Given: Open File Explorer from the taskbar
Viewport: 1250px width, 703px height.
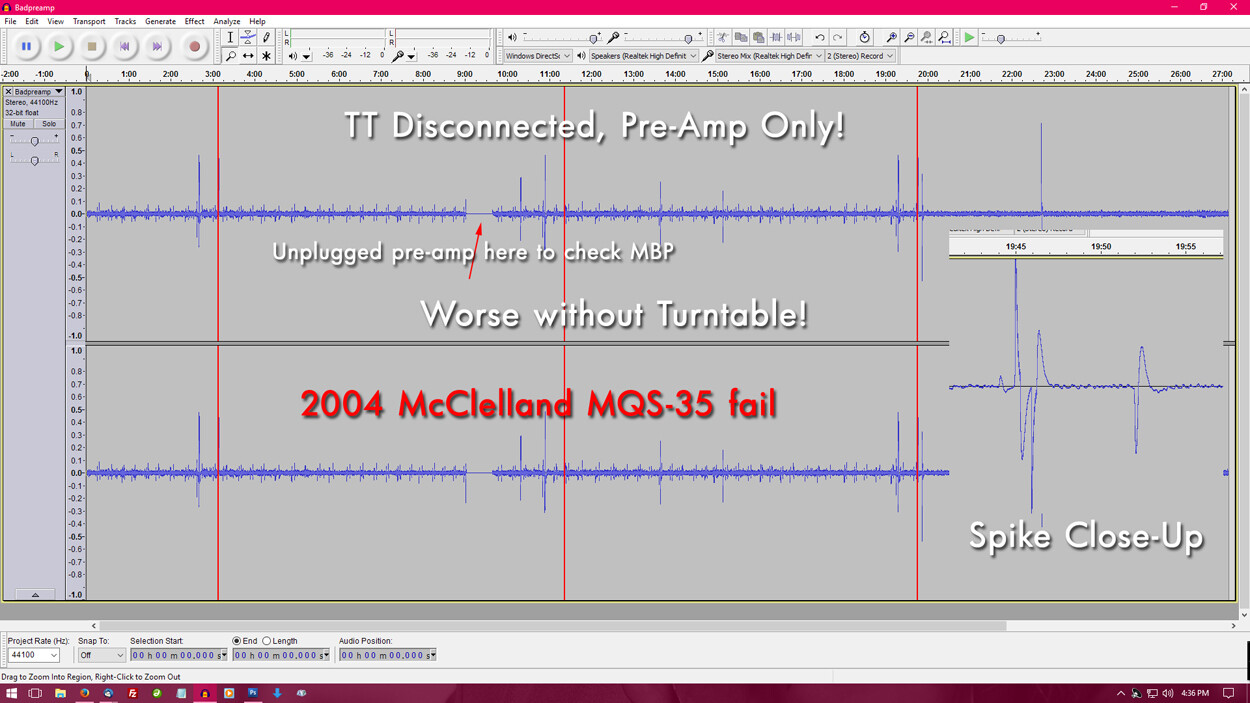Looking at the screenshot, I should point(60,693).
